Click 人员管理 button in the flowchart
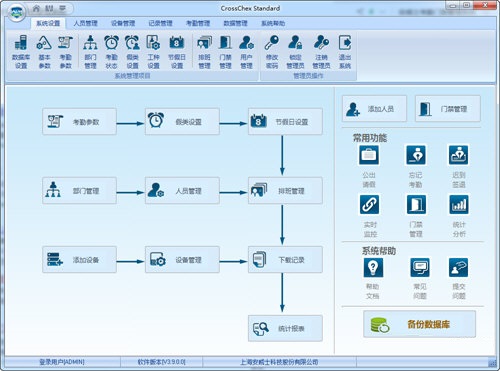500x371 pixels. coord(182,191)
